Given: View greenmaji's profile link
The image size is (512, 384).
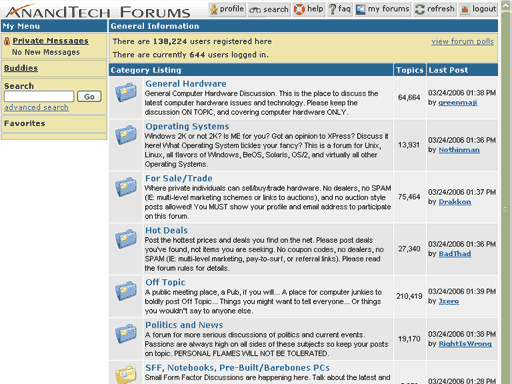Looking at the screenshot, I should [x=458, y=103].
